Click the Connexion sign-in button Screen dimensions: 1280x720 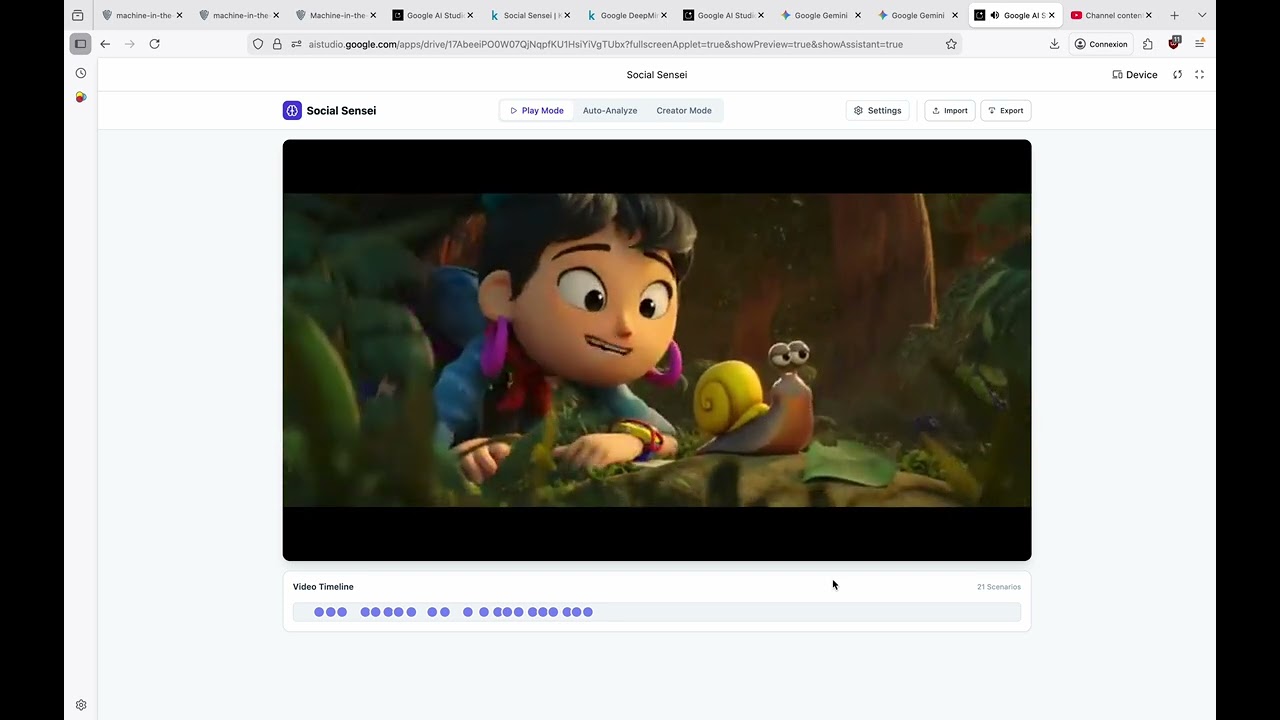[1100, 44]
